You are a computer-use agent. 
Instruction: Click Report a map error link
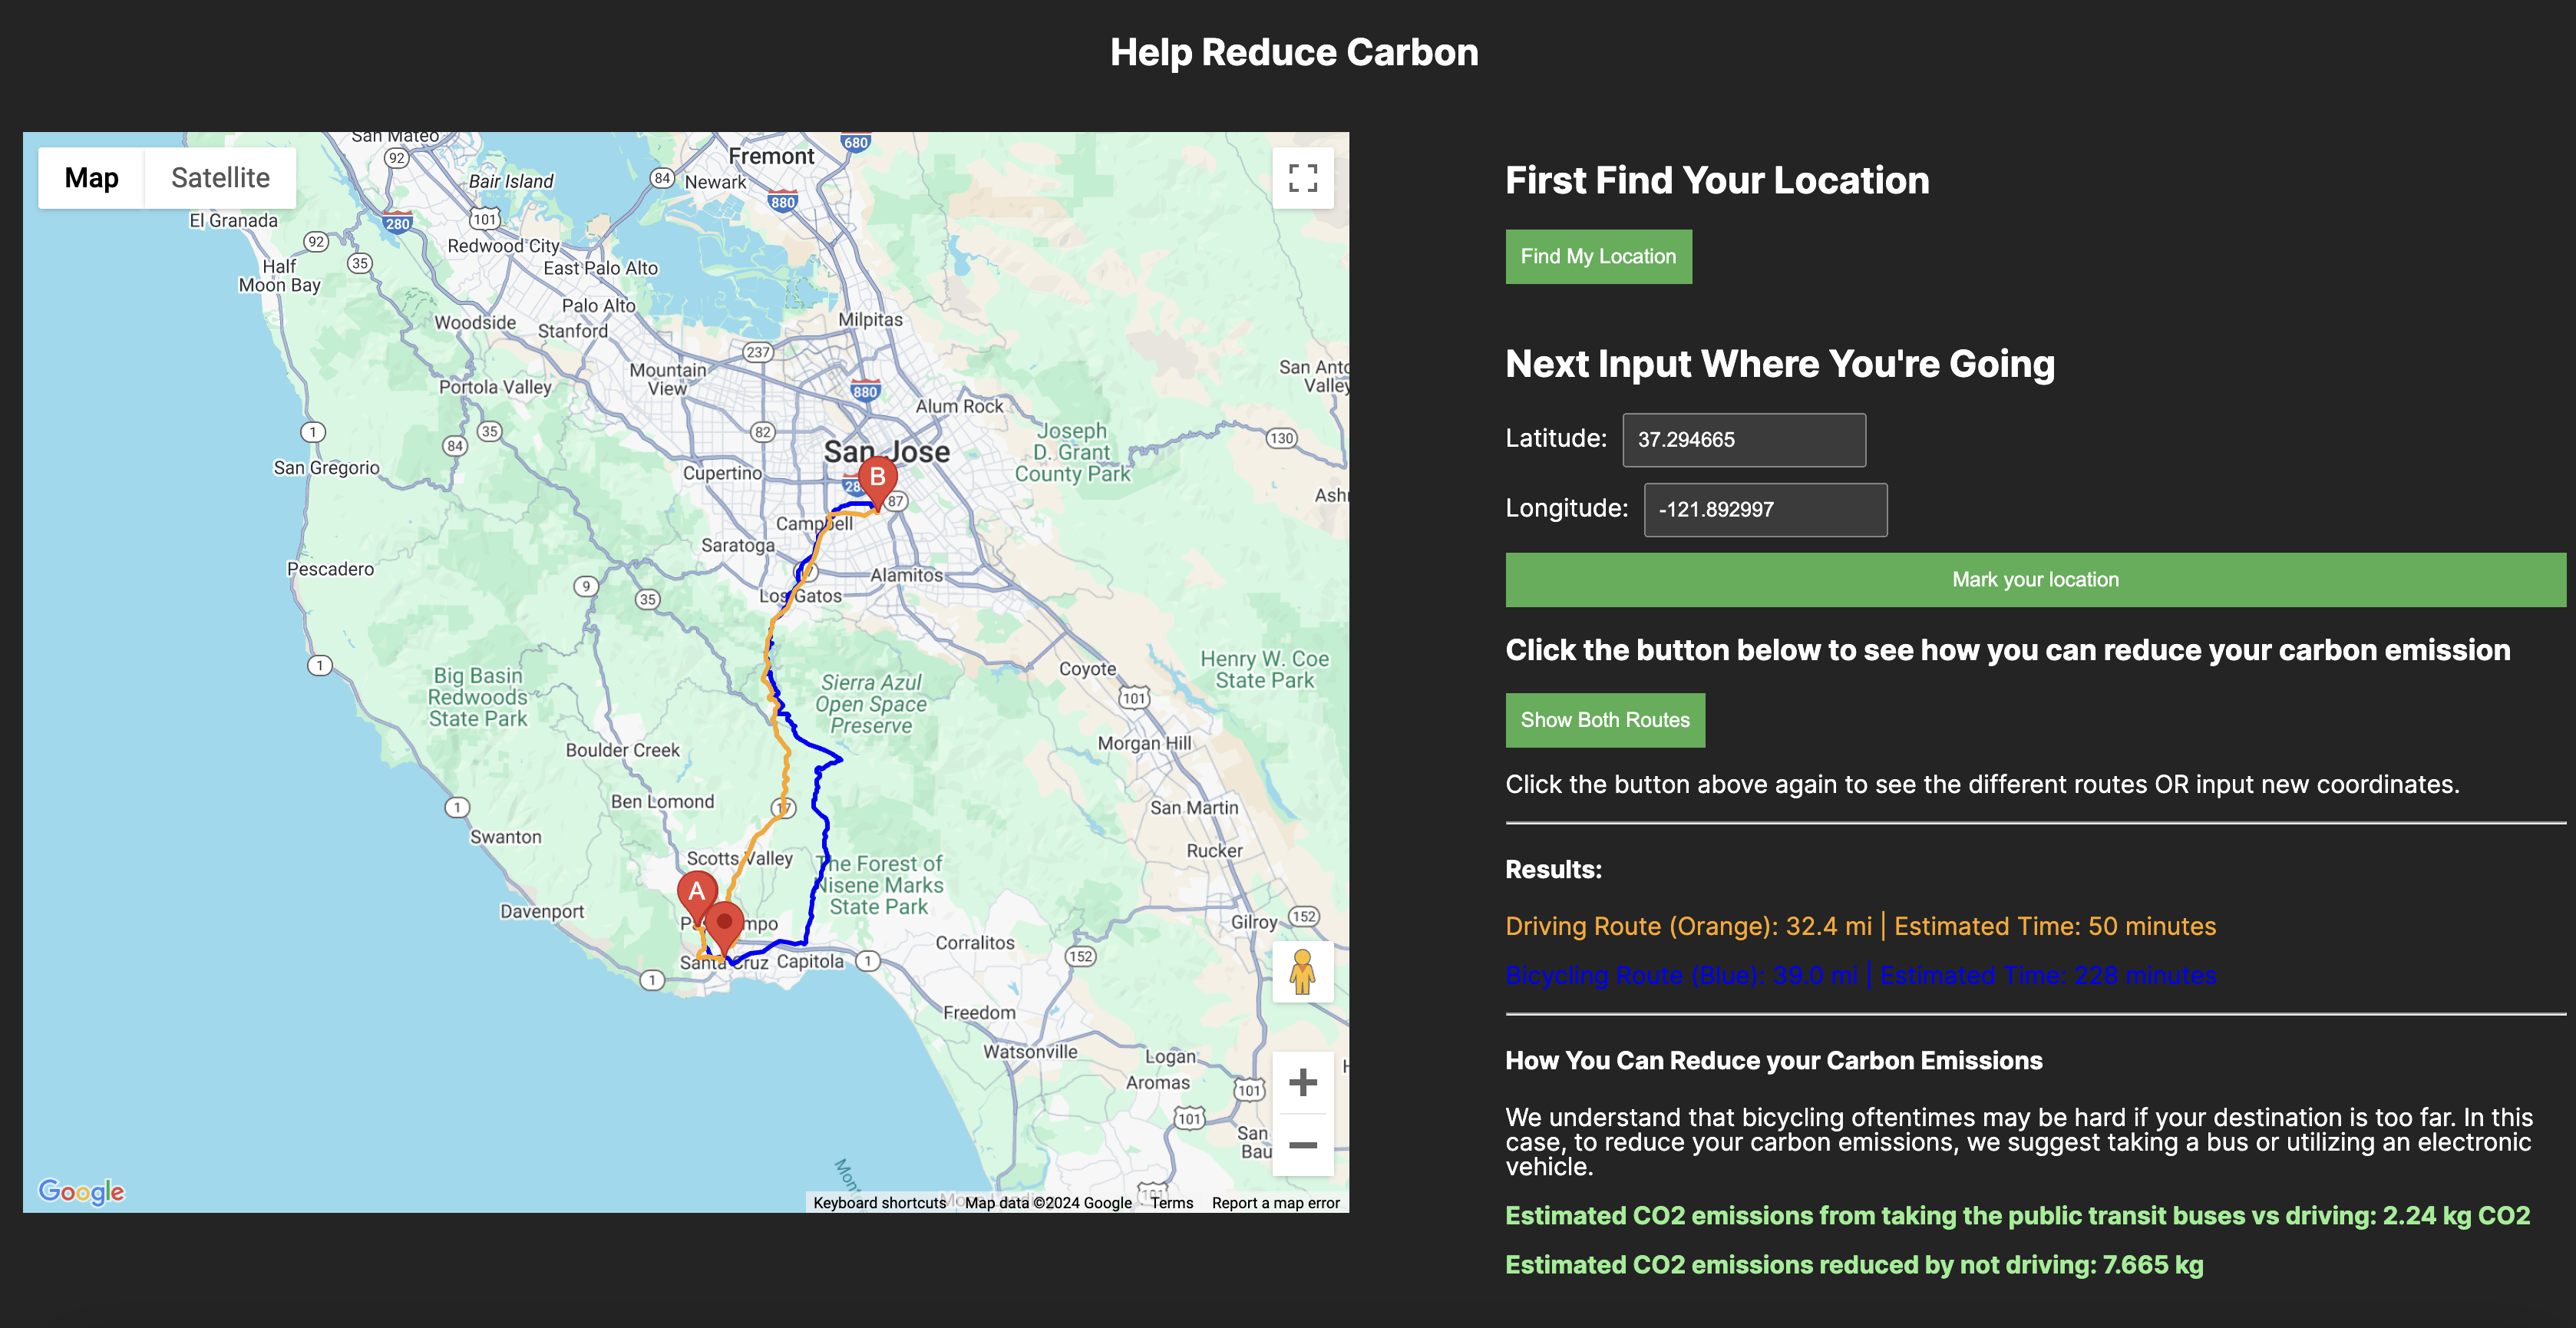(1275, 1203)
